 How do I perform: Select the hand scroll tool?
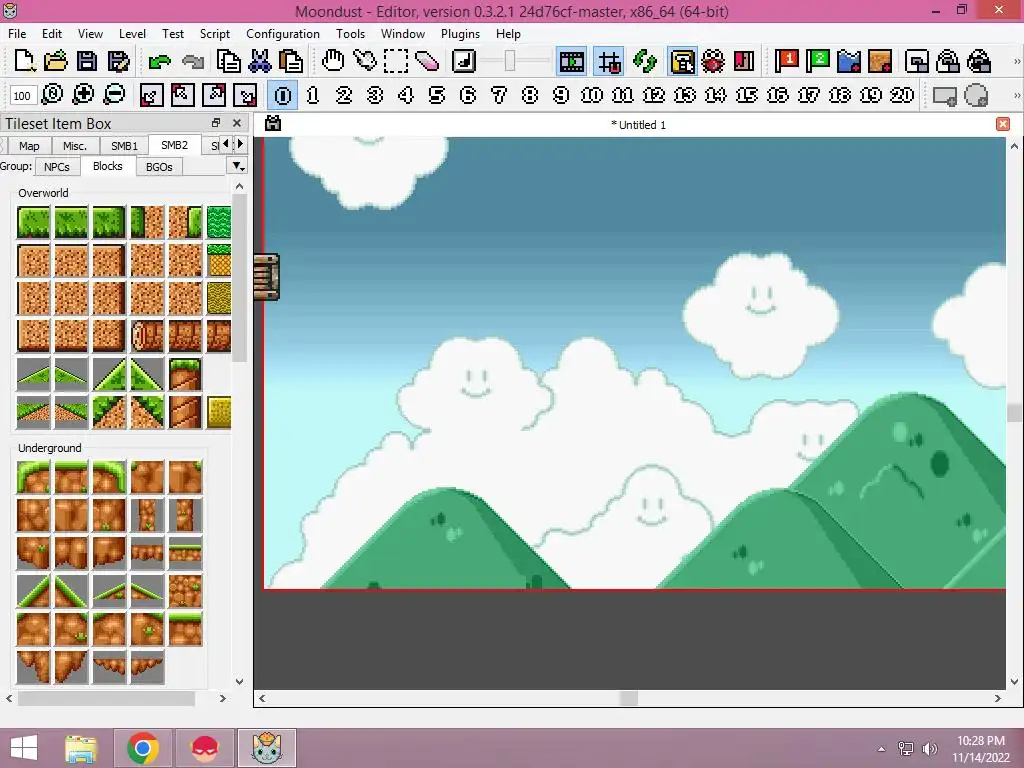333,61
